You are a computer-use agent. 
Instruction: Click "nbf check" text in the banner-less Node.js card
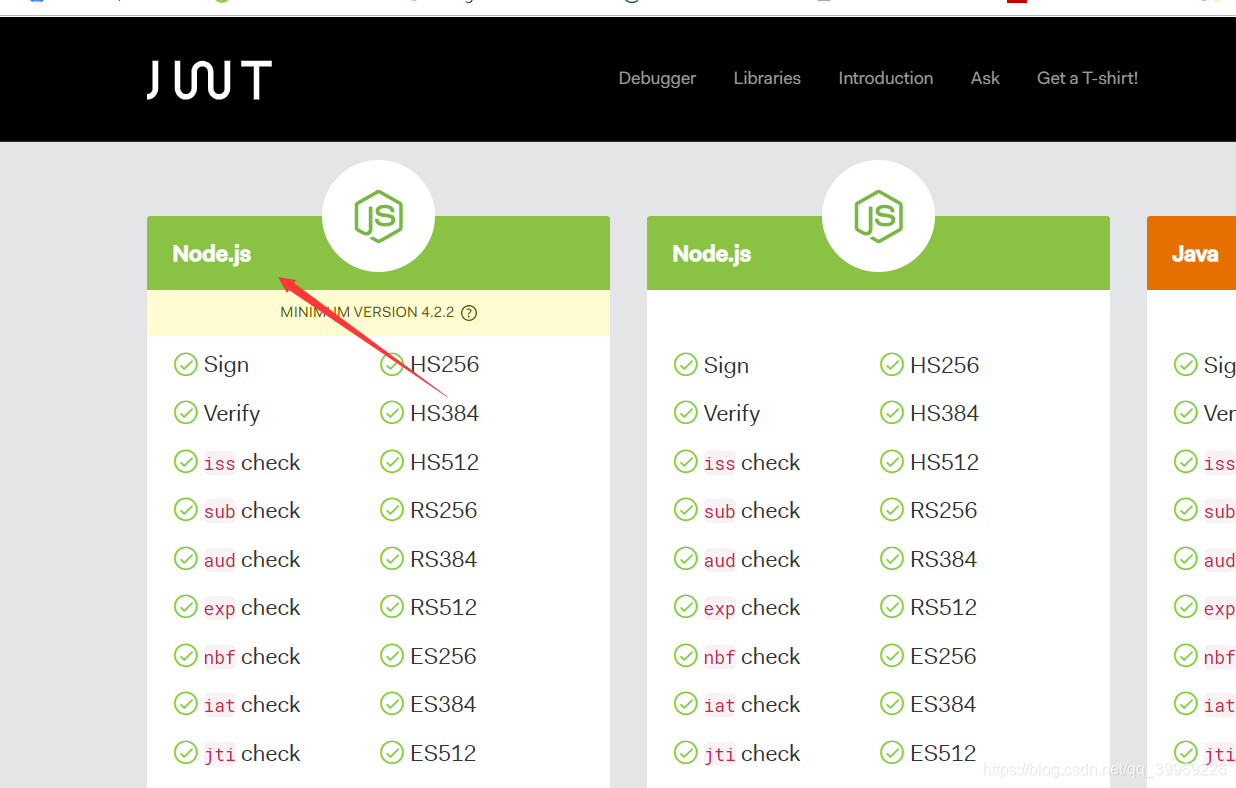click(x=752, y=656)
